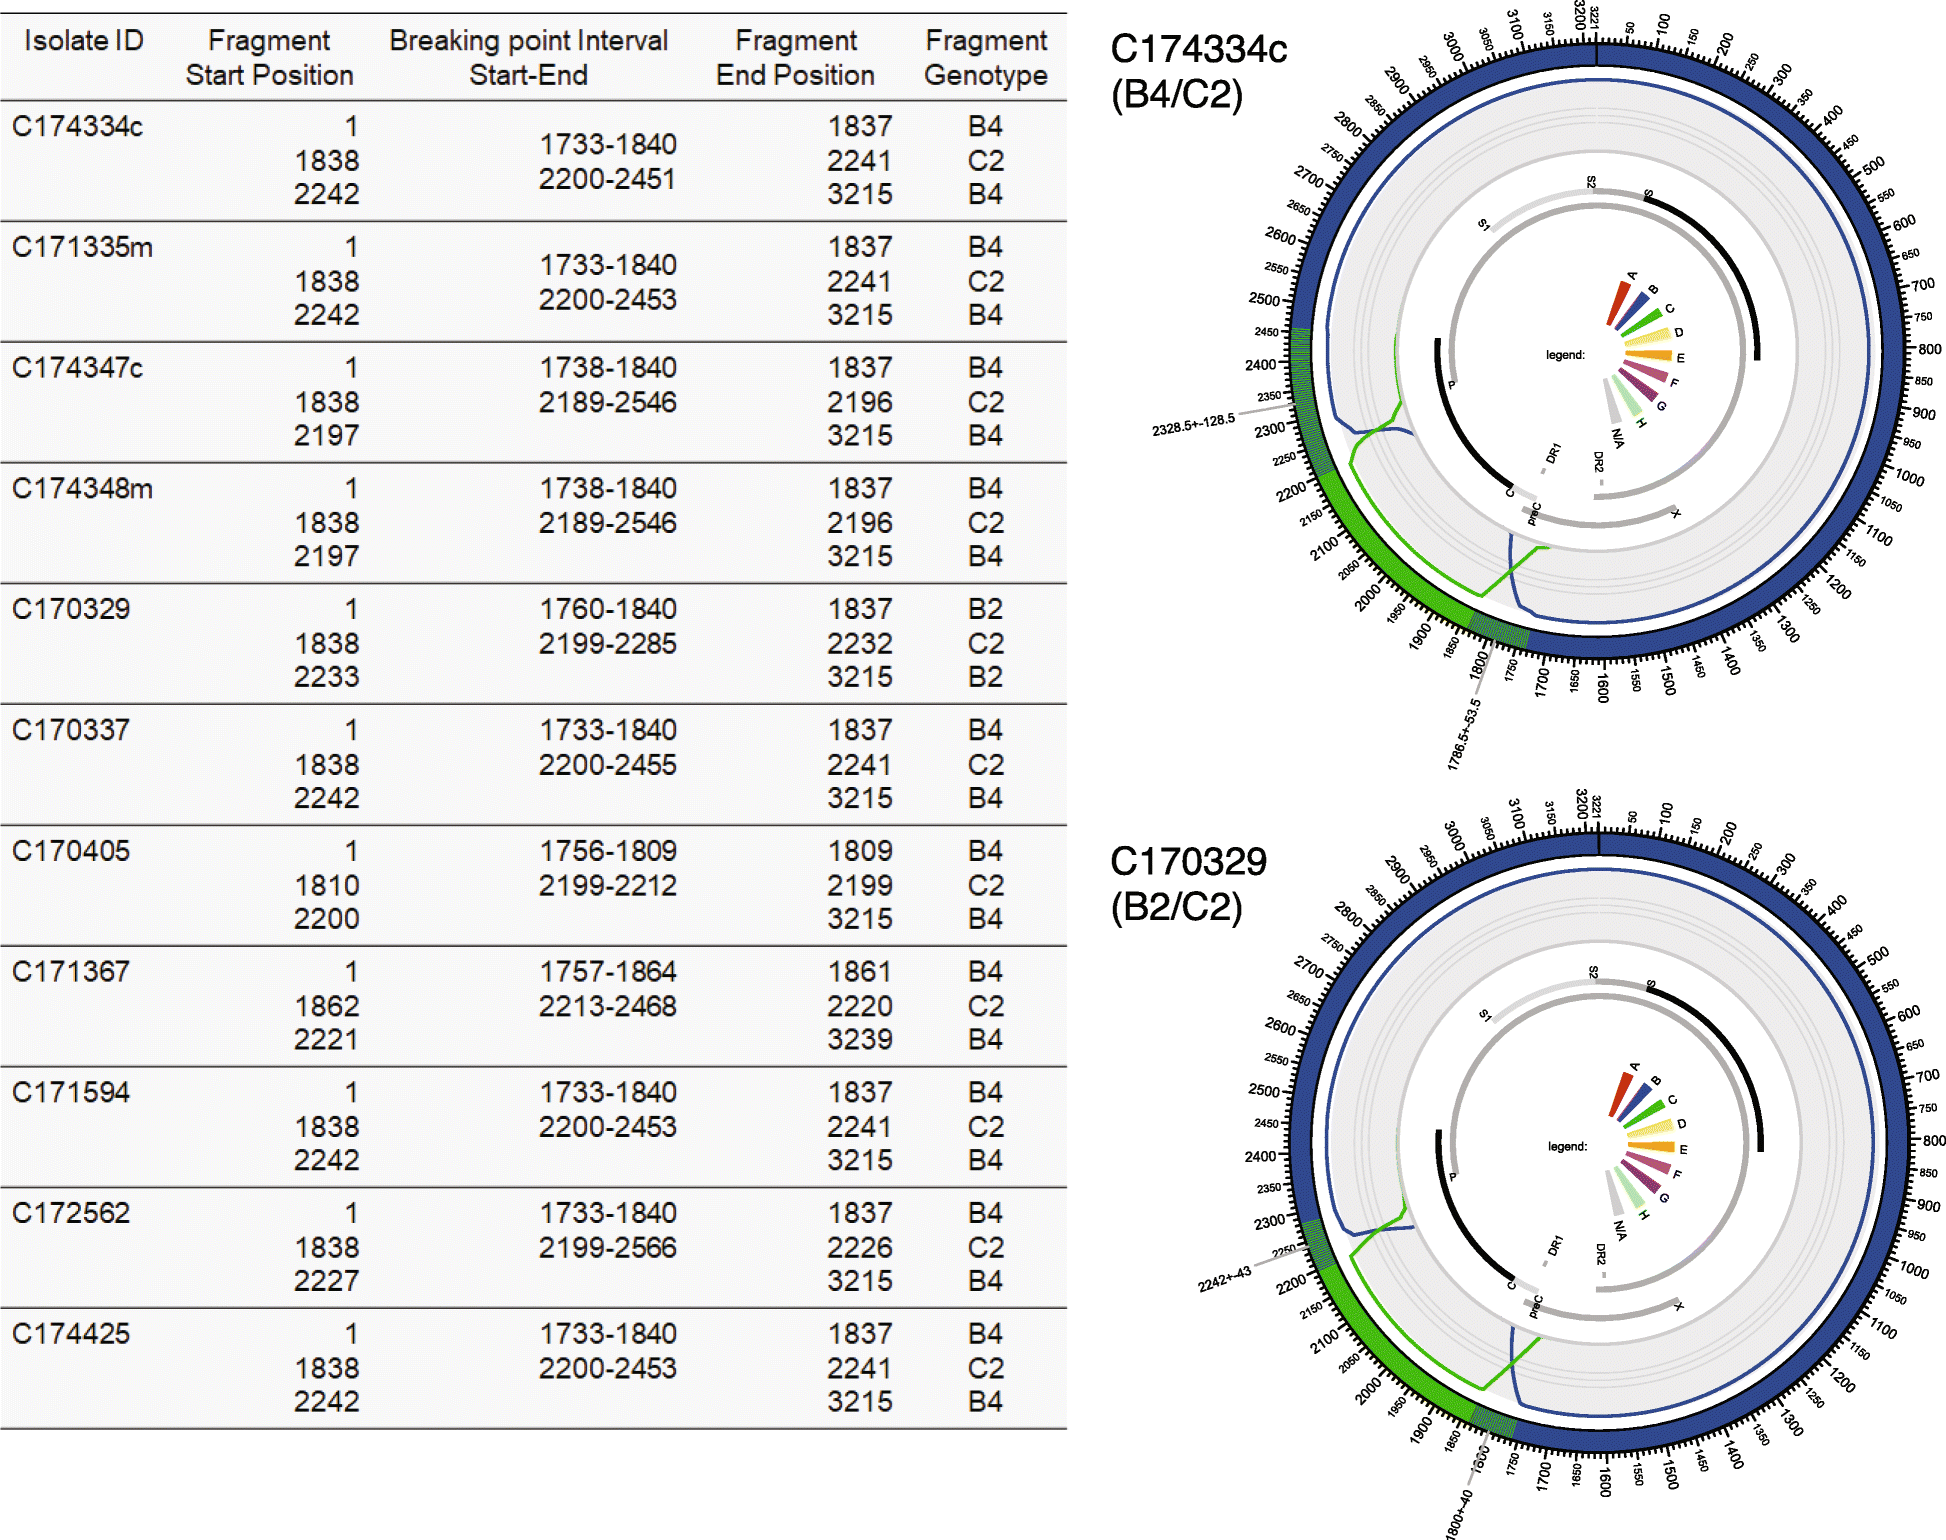The height and width of the screenshot is (1540, 1946).
Task: Click the breakpoint interval 2213-2468
Action: [x=607, y=1006]
